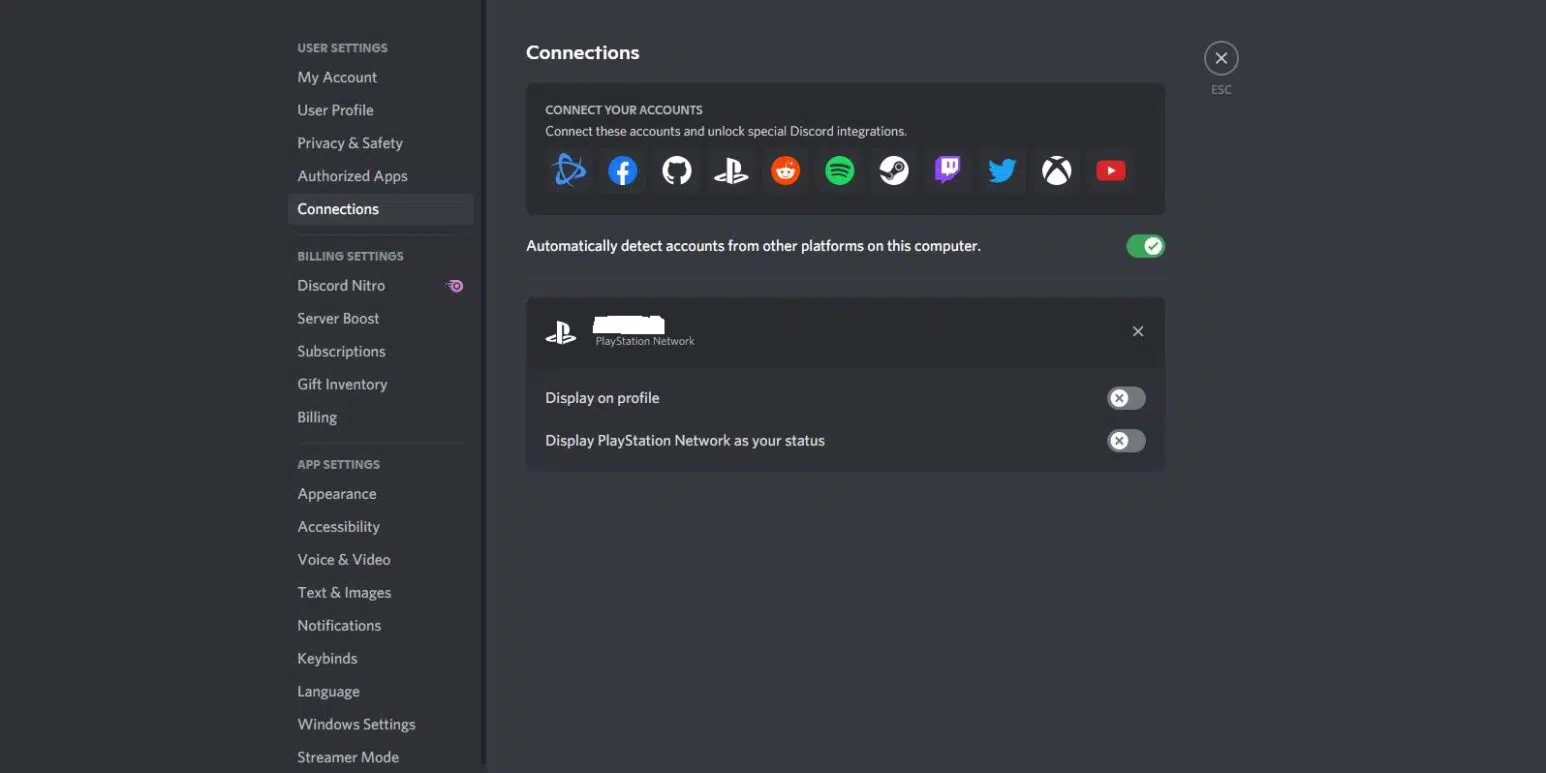Connect a YouTube account
Viewport: 1546px width, 773px height.
(x=1110, y=171)
